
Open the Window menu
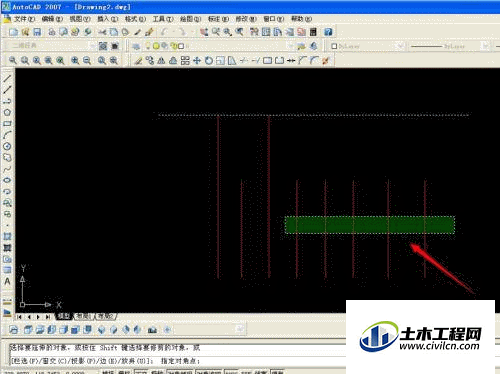[273, 19]
